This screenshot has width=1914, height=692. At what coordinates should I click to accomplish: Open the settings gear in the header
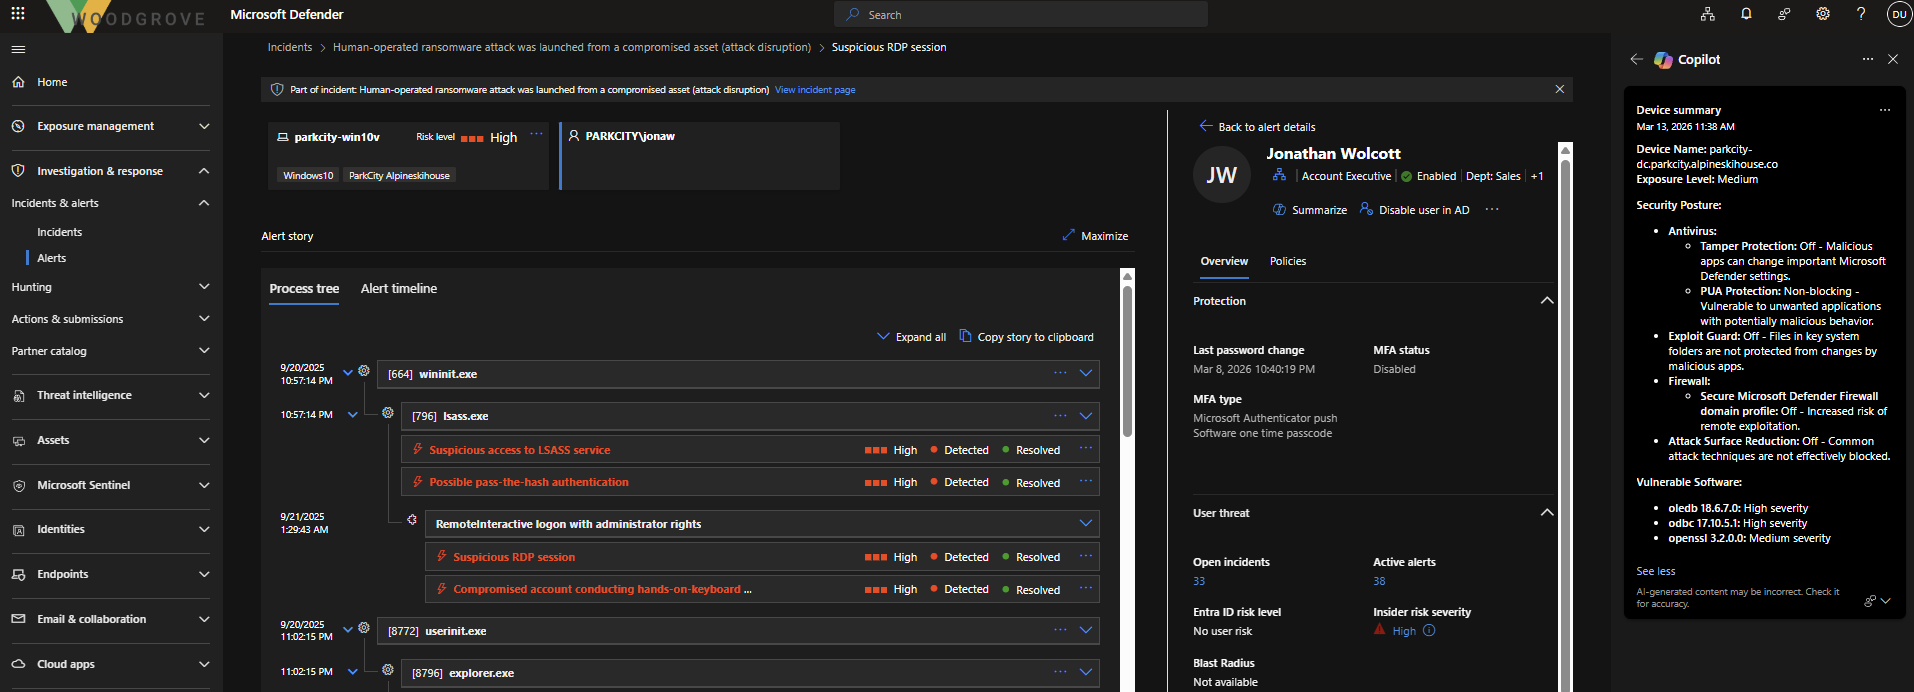click(x=1823, y=14)
